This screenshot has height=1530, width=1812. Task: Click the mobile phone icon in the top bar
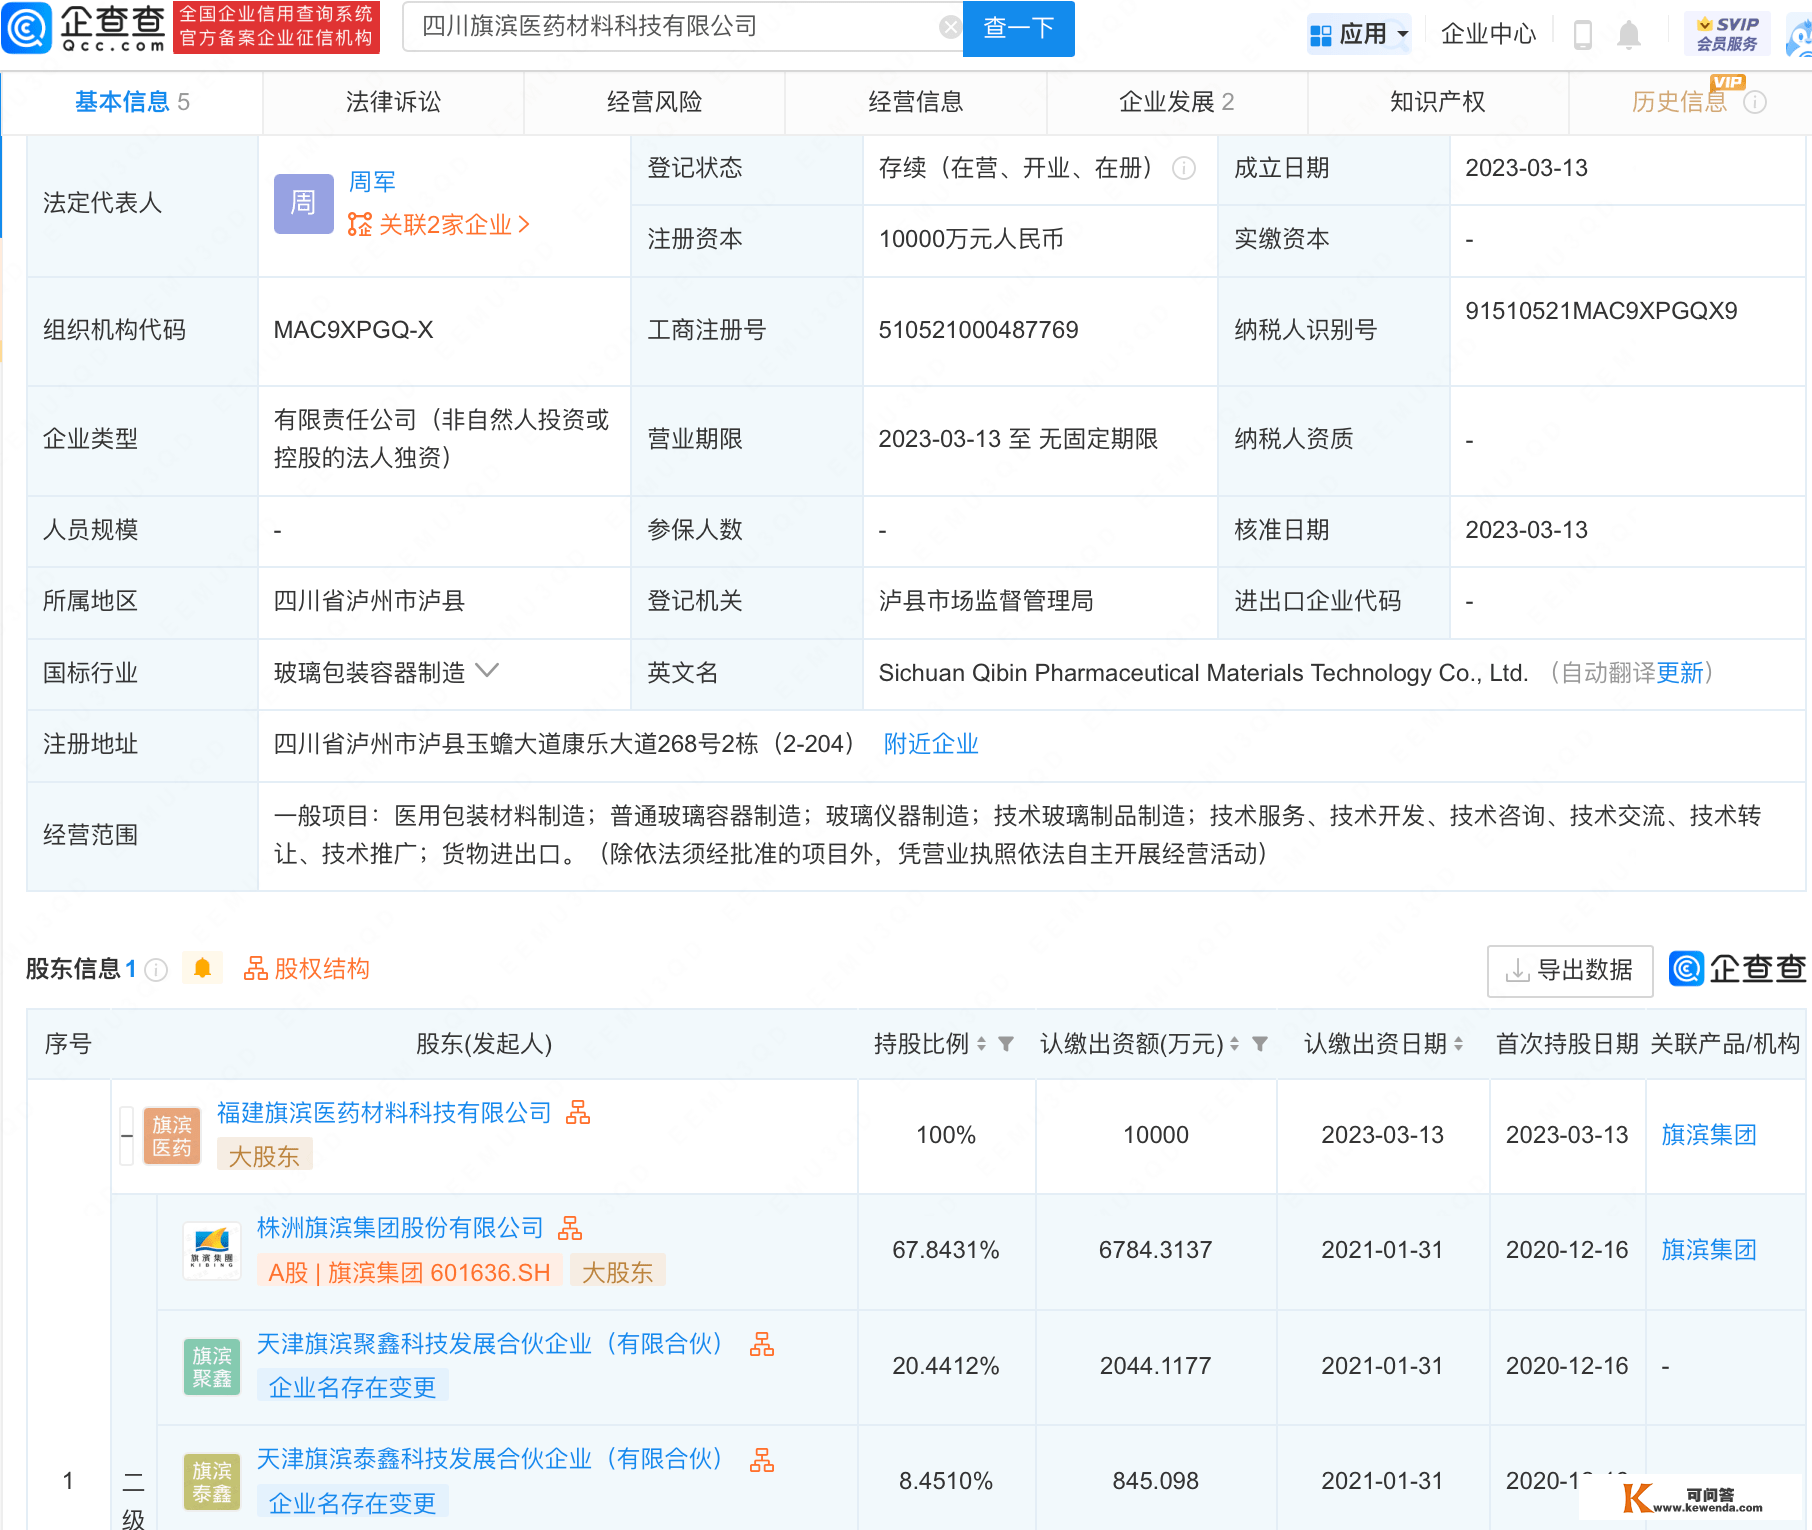tap(1583, 33)
